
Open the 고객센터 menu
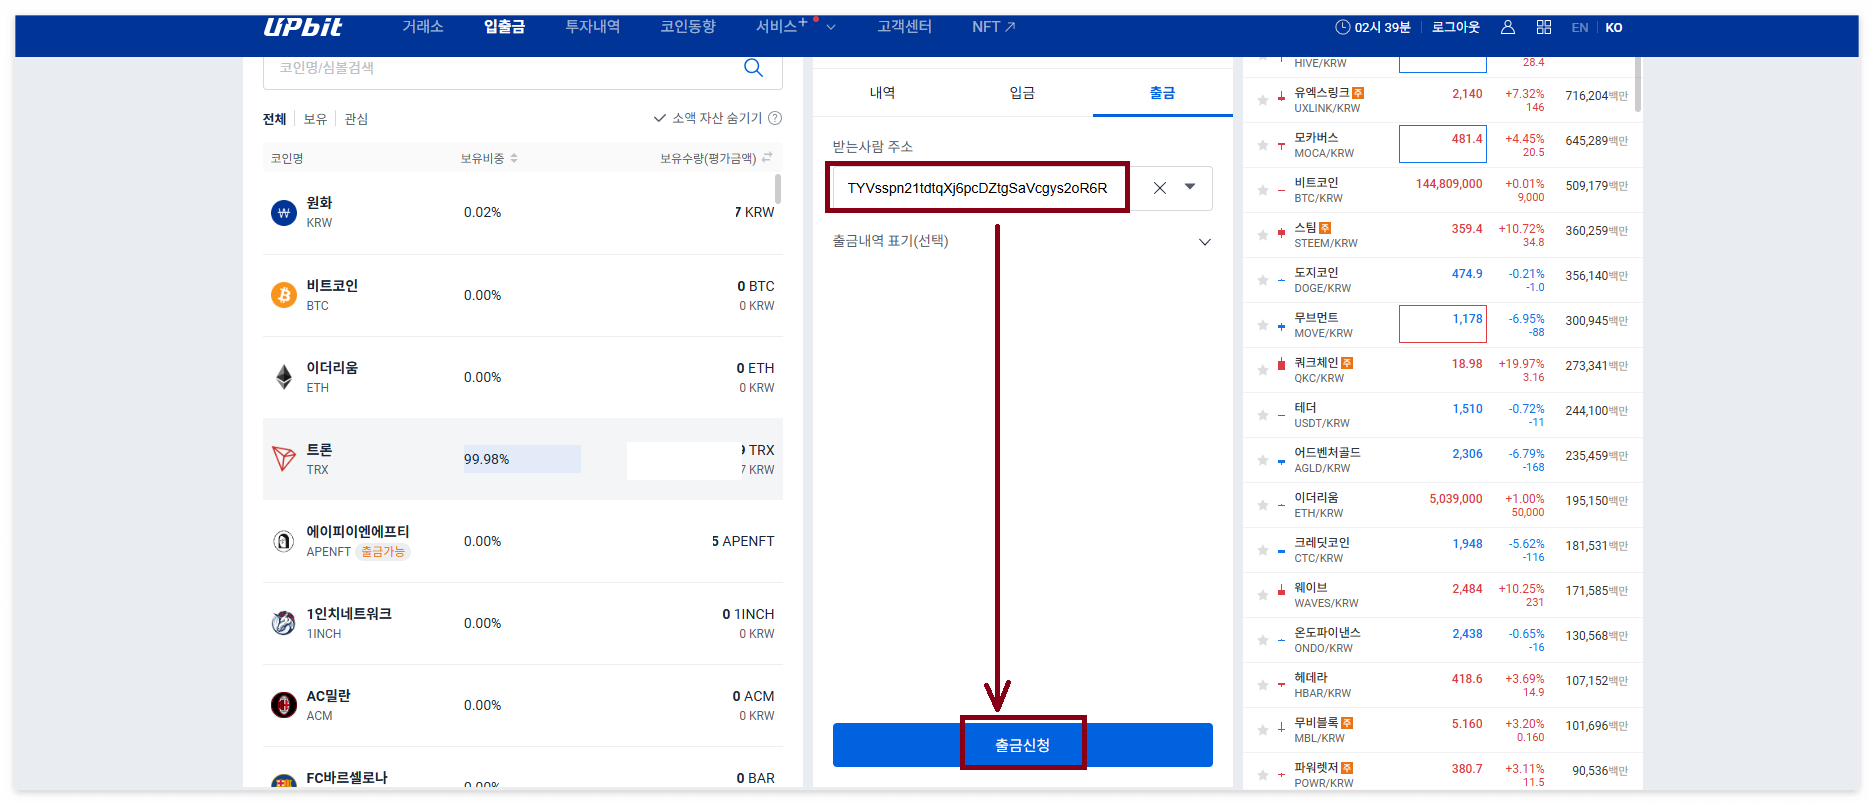(904, 27)
